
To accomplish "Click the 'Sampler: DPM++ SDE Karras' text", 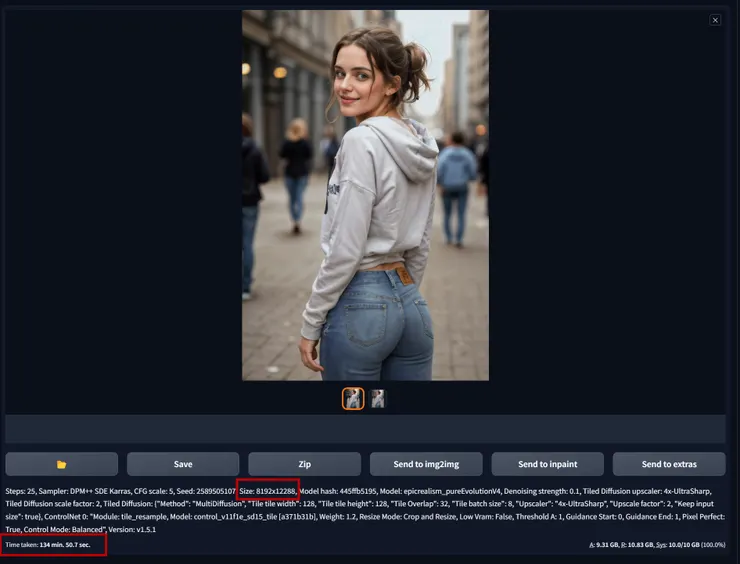I will point(84,491).
